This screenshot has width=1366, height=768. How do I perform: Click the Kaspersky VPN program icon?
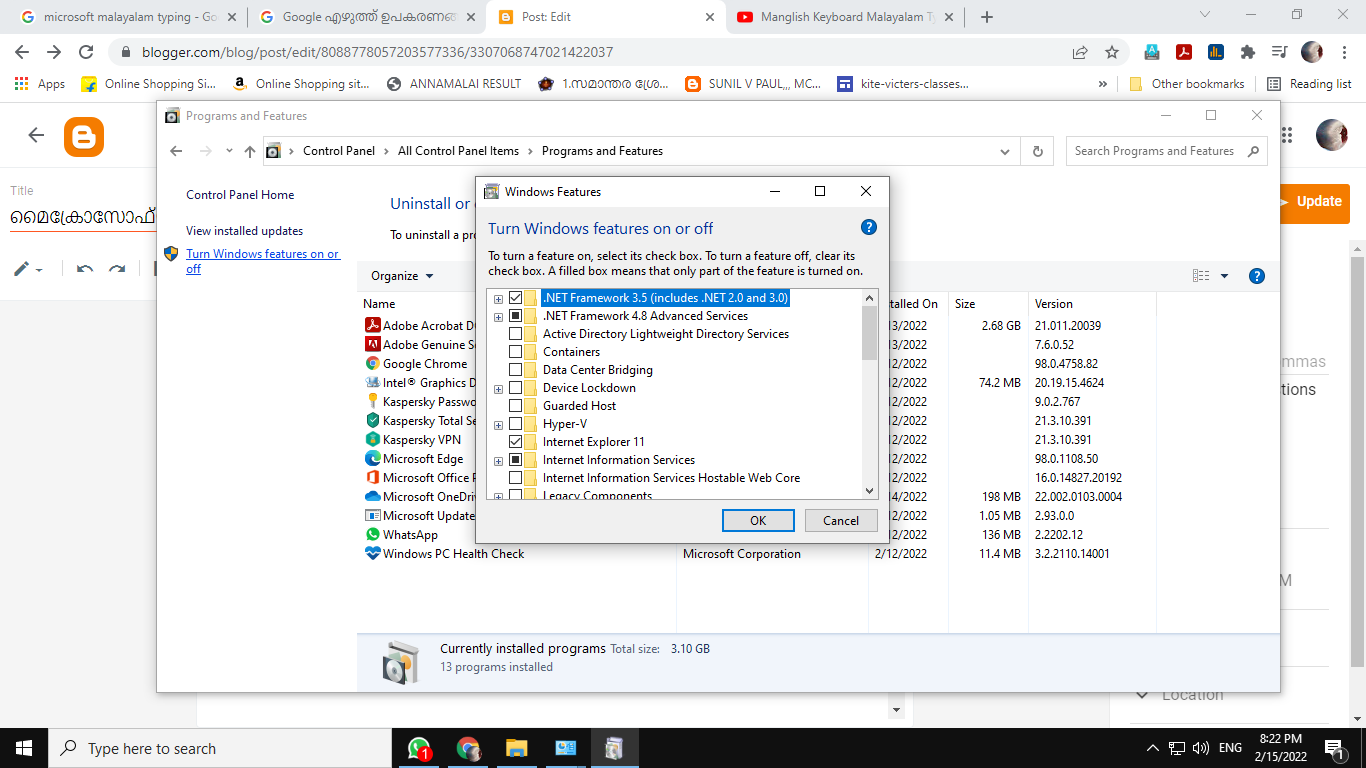(x=372, y=439)
